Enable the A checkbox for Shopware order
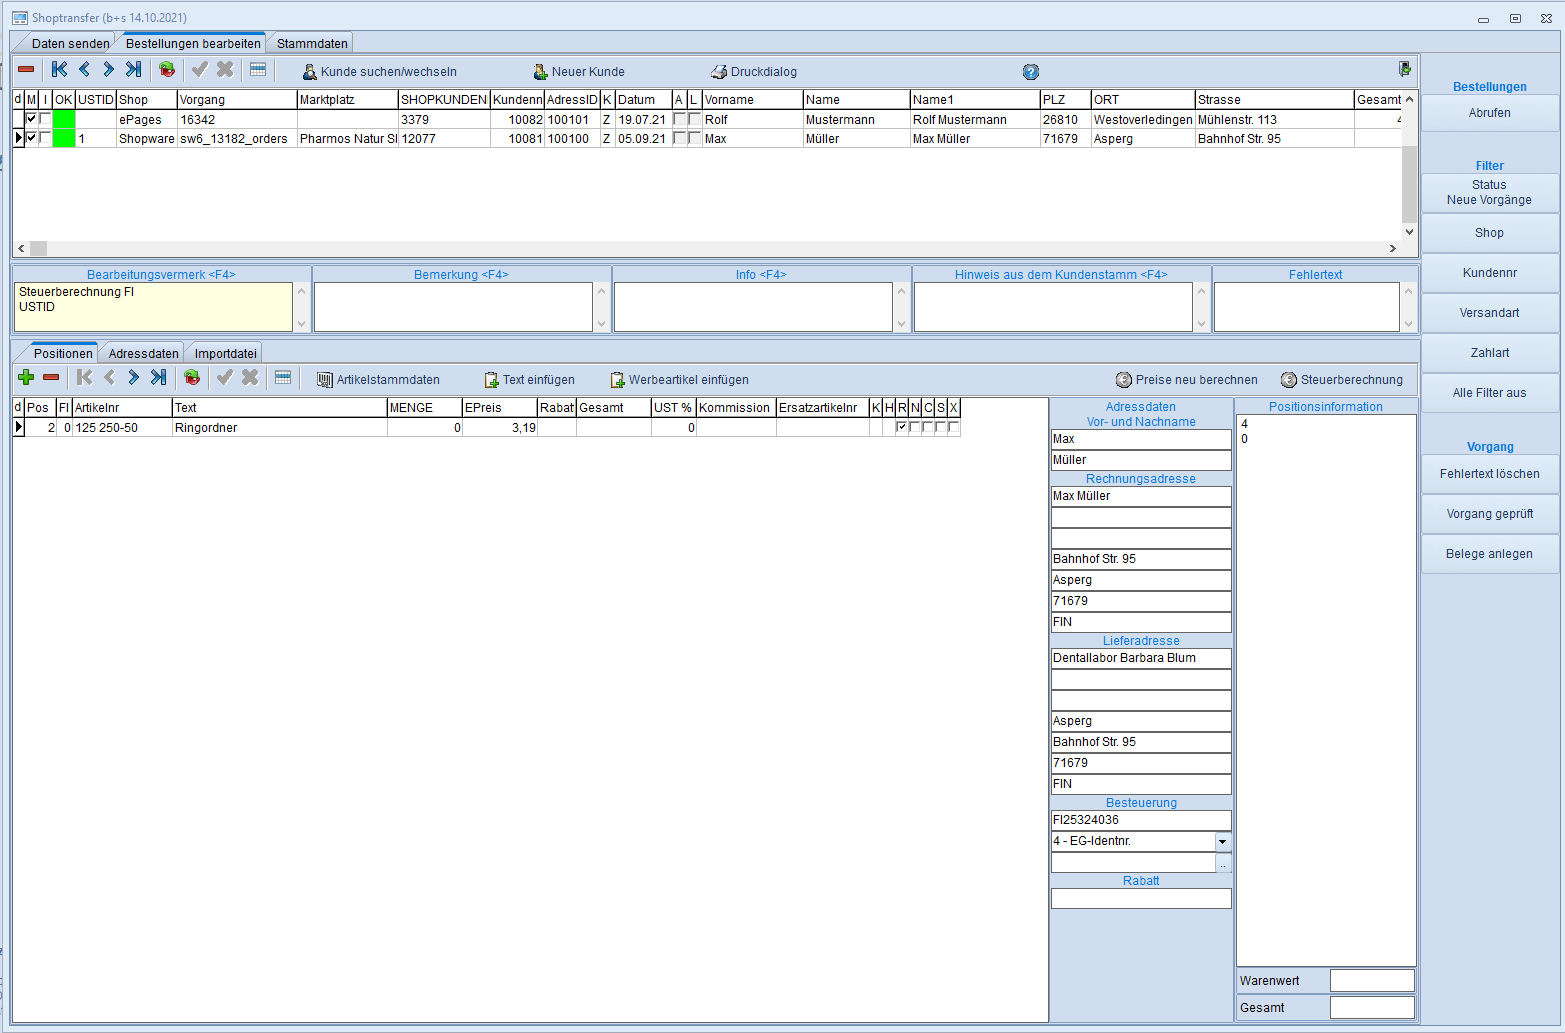 click(679, 138)
